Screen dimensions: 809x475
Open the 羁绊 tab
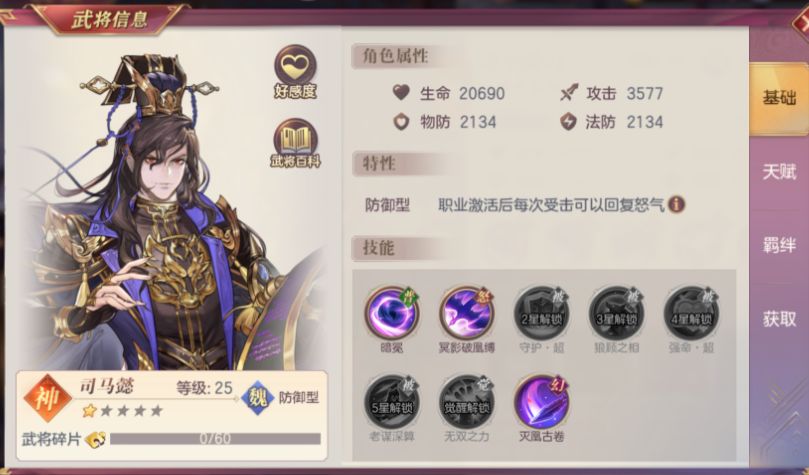tap(779, 245)
